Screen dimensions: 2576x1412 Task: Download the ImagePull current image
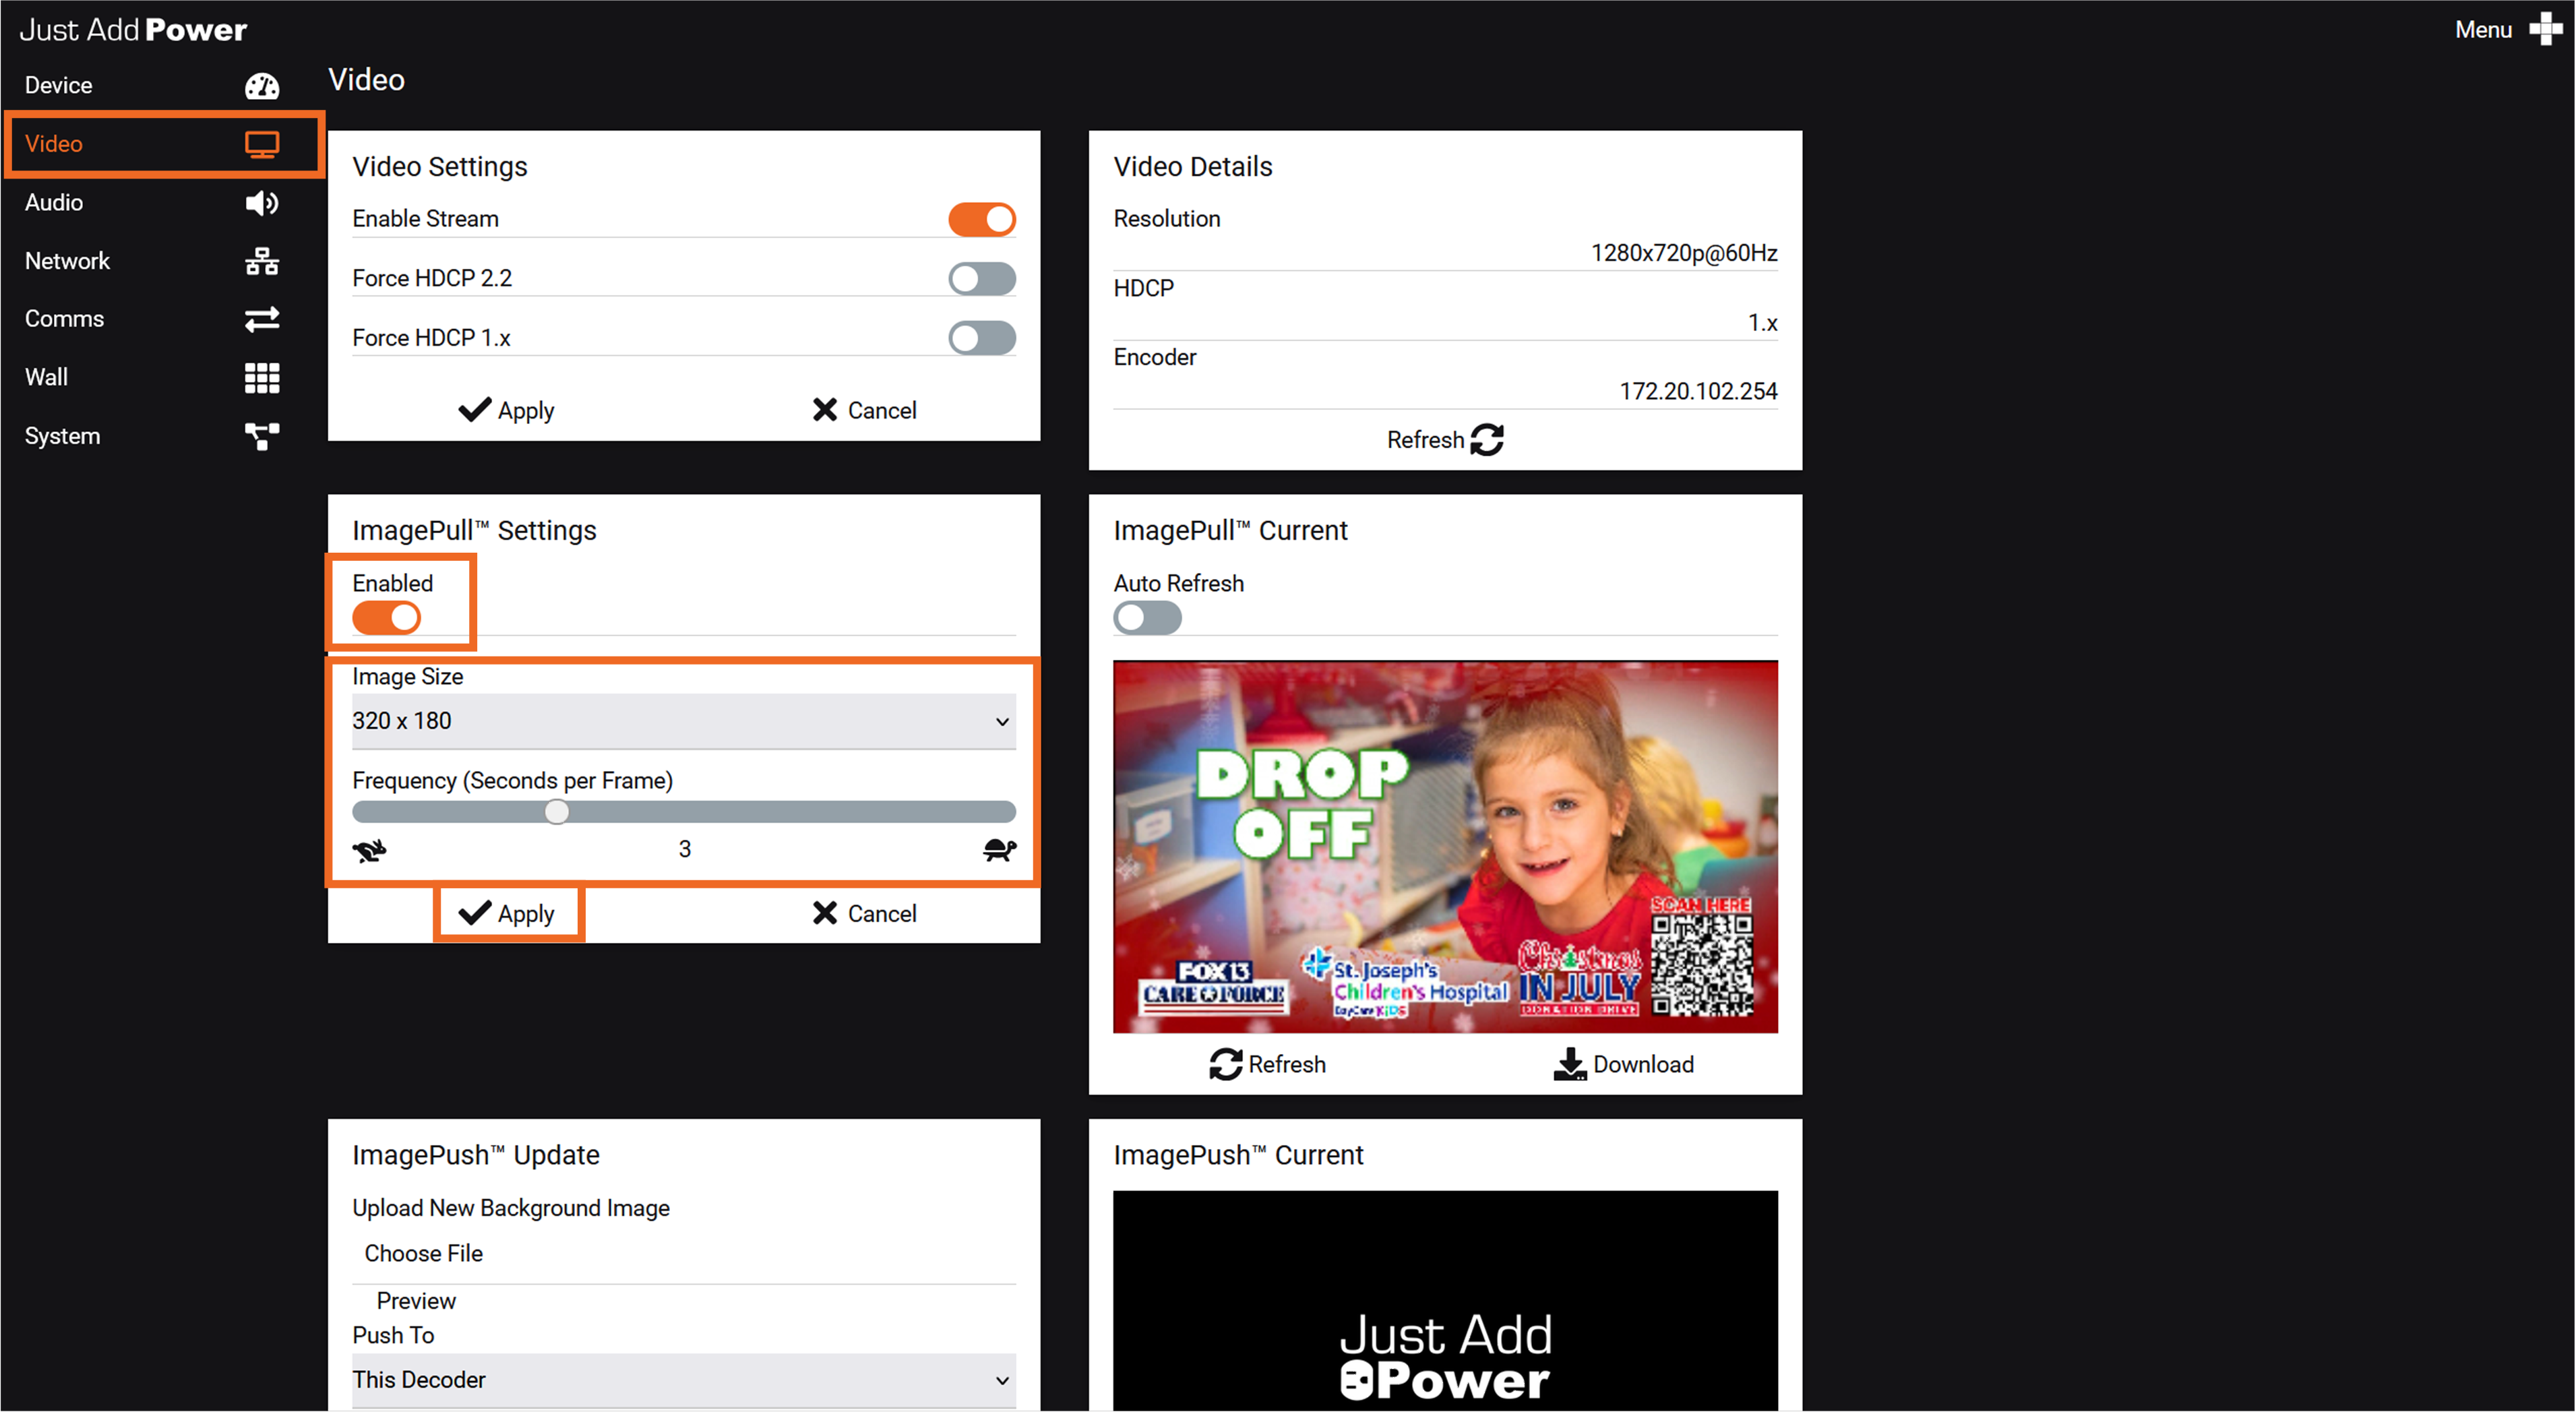coord(1624,1064)
